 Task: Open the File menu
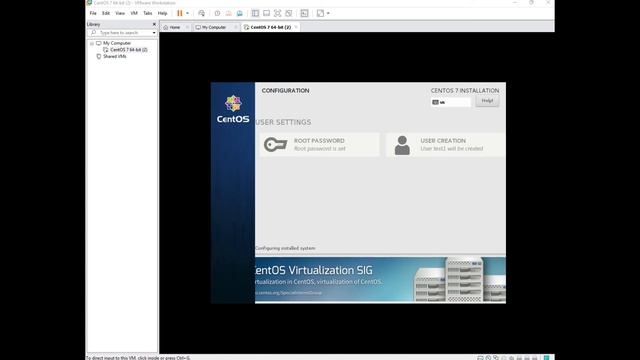(93, 13)
